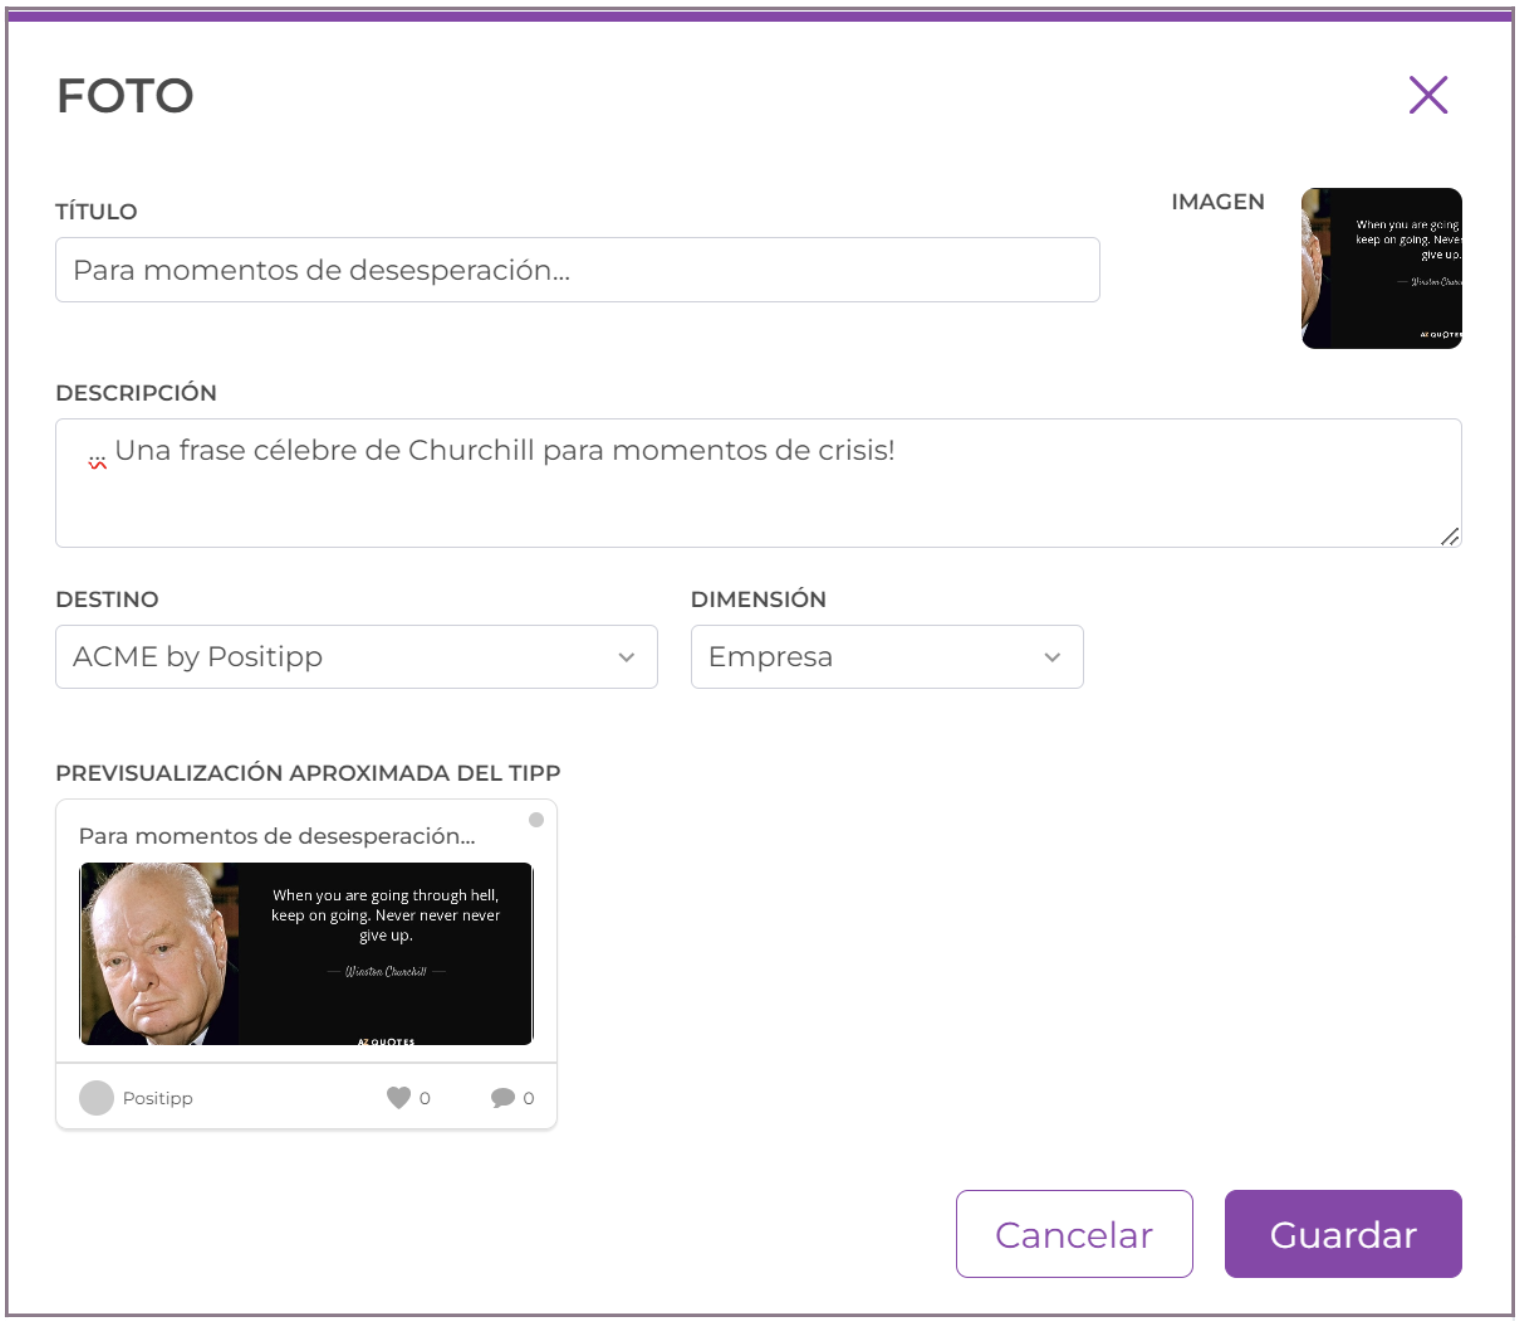1520x1330 pixels.
Task: Click the 'Positipp' author name in preview
Action: (x=158, y=1098)
